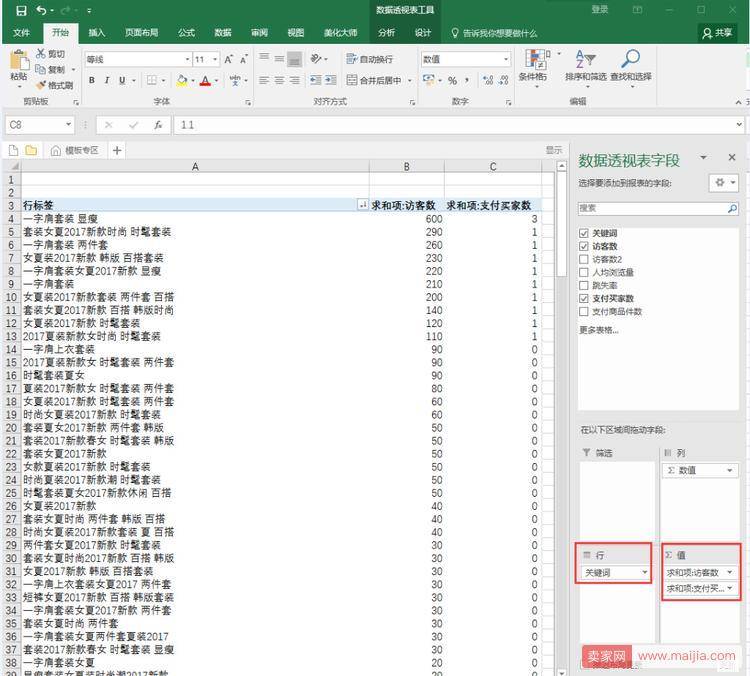
Task: Open the Name Box dropdown arrow
Action: (68, 125)
